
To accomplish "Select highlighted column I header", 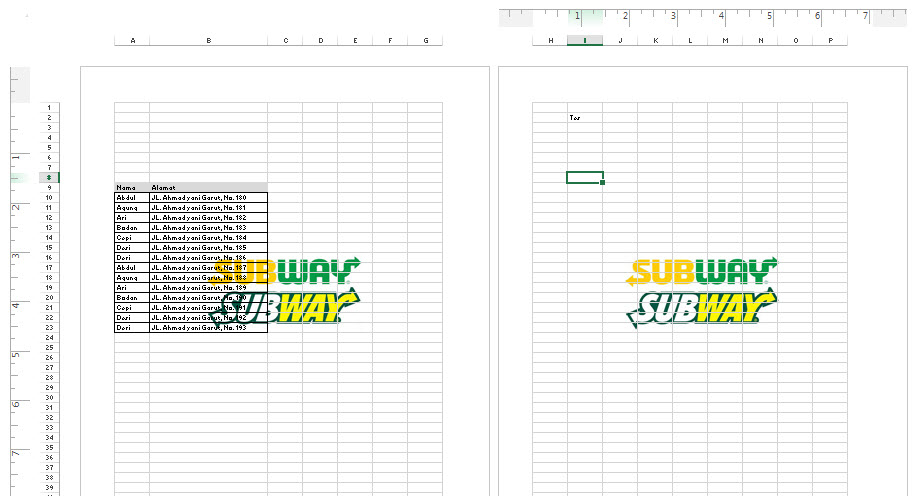I will coord(585,41).
